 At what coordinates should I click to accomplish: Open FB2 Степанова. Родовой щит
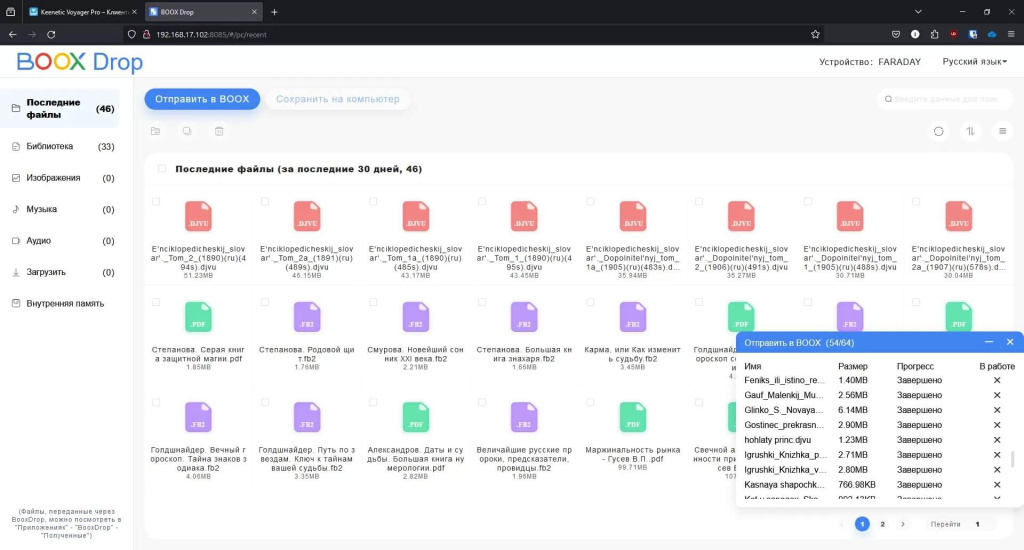307,317
